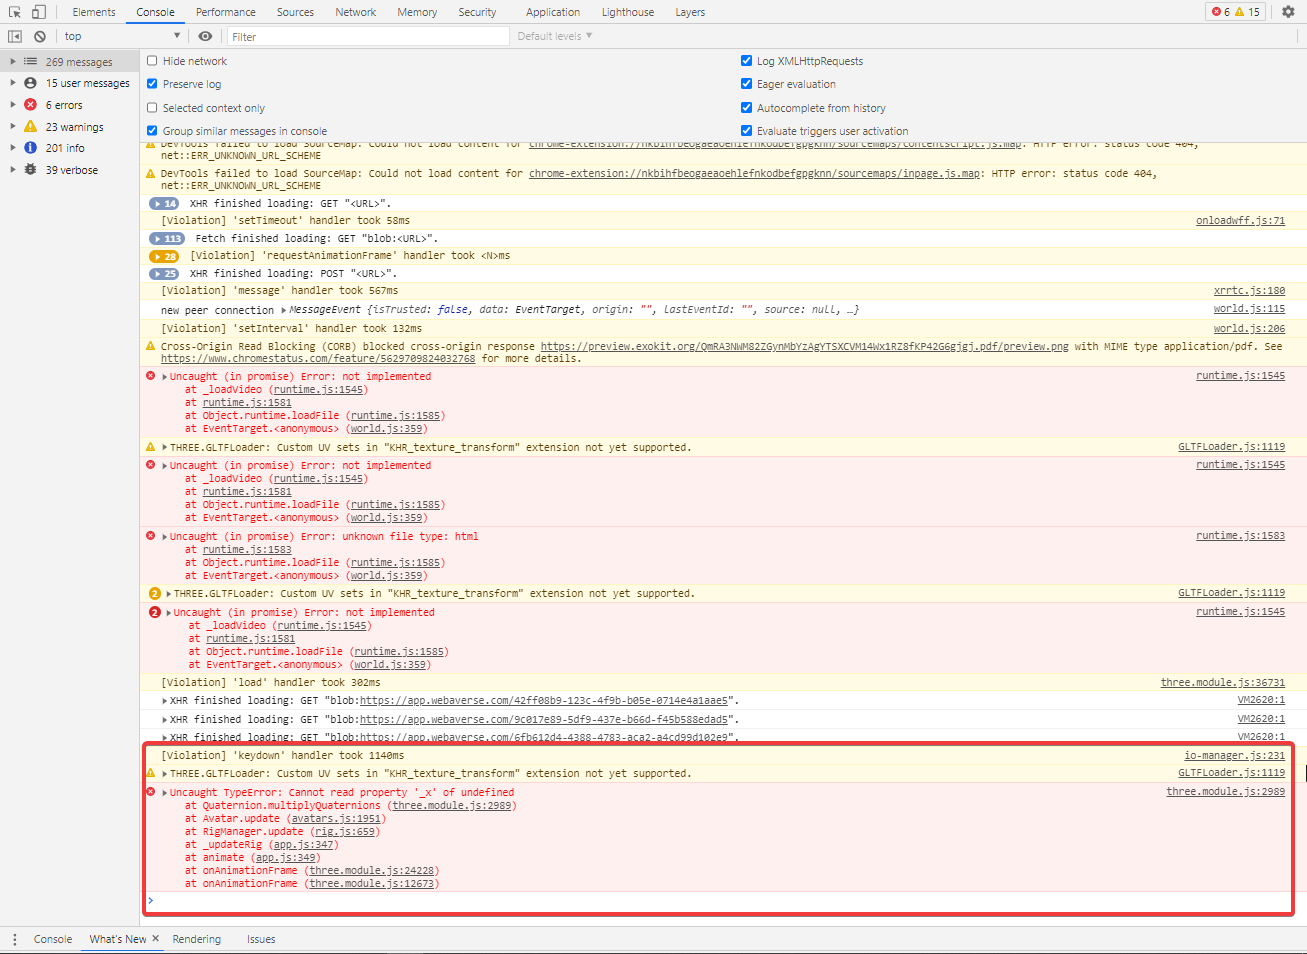This screenshot has width=1307, height=954.
Task: Open the Rendering tab at the bottom
Action: click(x=197, y=939)
